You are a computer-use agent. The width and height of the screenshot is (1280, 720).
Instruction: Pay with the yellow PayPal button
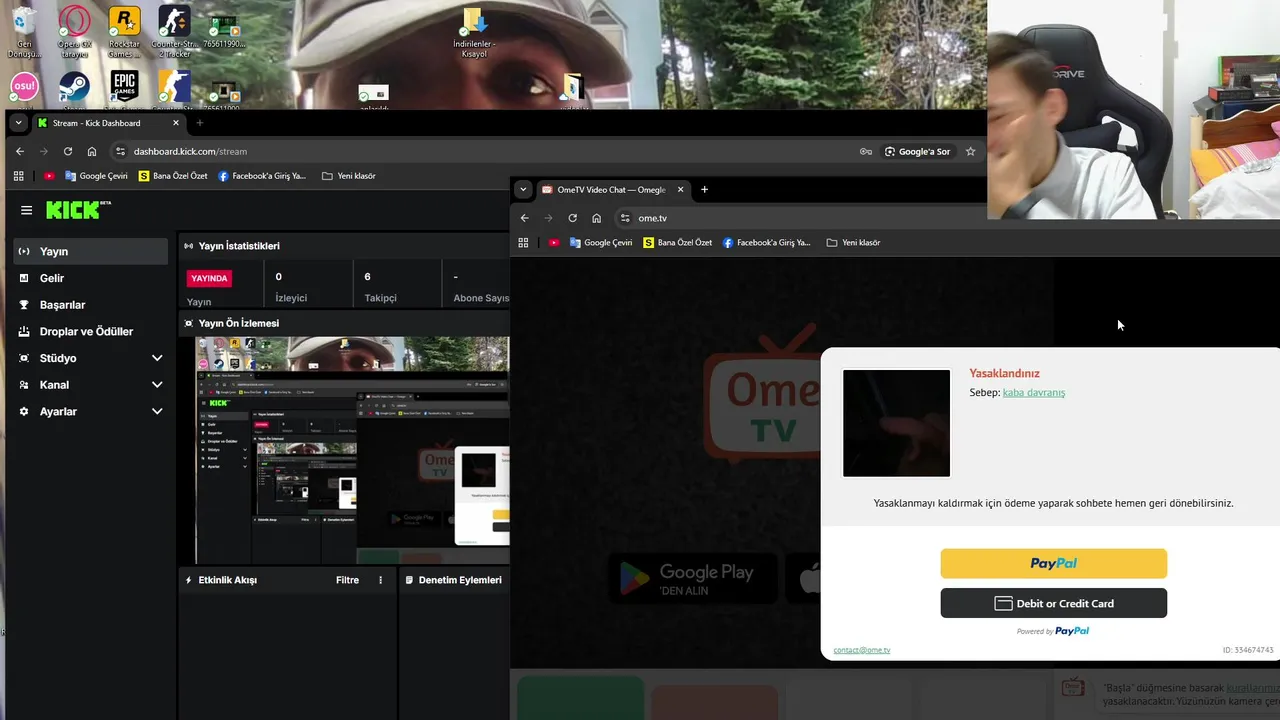(x=1053, y=563)
